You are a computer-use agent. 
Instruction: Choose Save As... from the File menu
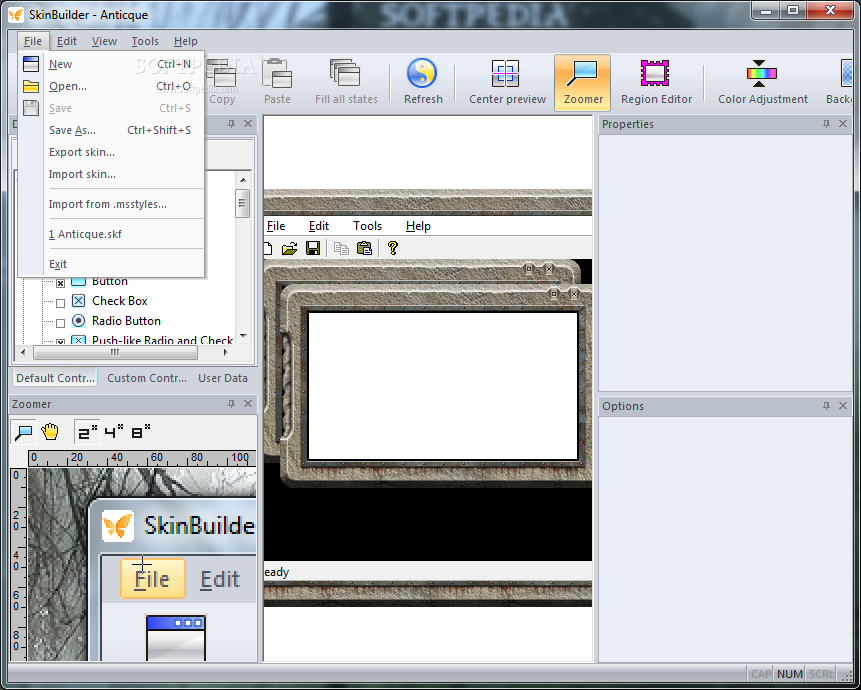(111, 130)
